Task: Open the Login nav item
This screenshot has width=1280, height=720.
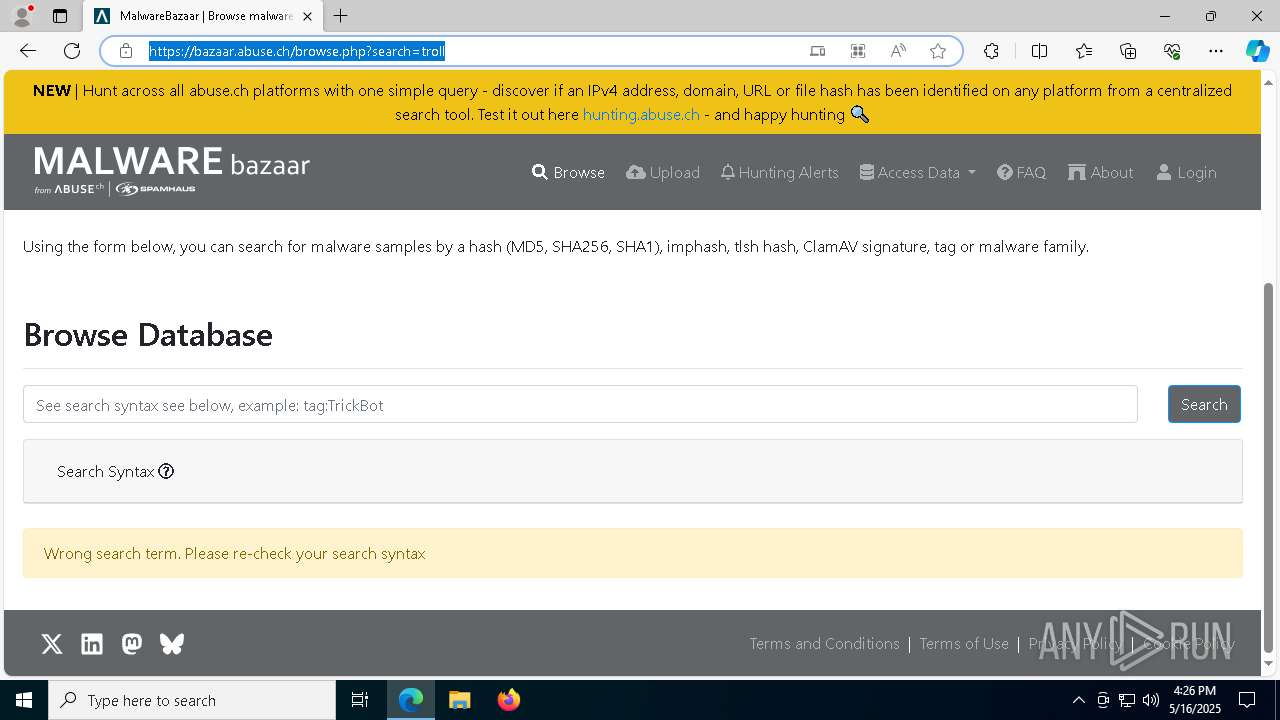Action: (x=1186, y=173)
